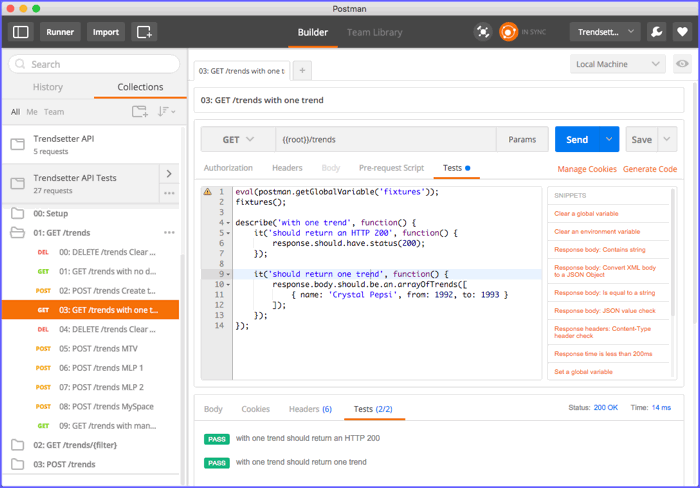Screen dimensions: 700x488
Task: Open the Save button dropdown arrow
Action: [x=667, y=139]
